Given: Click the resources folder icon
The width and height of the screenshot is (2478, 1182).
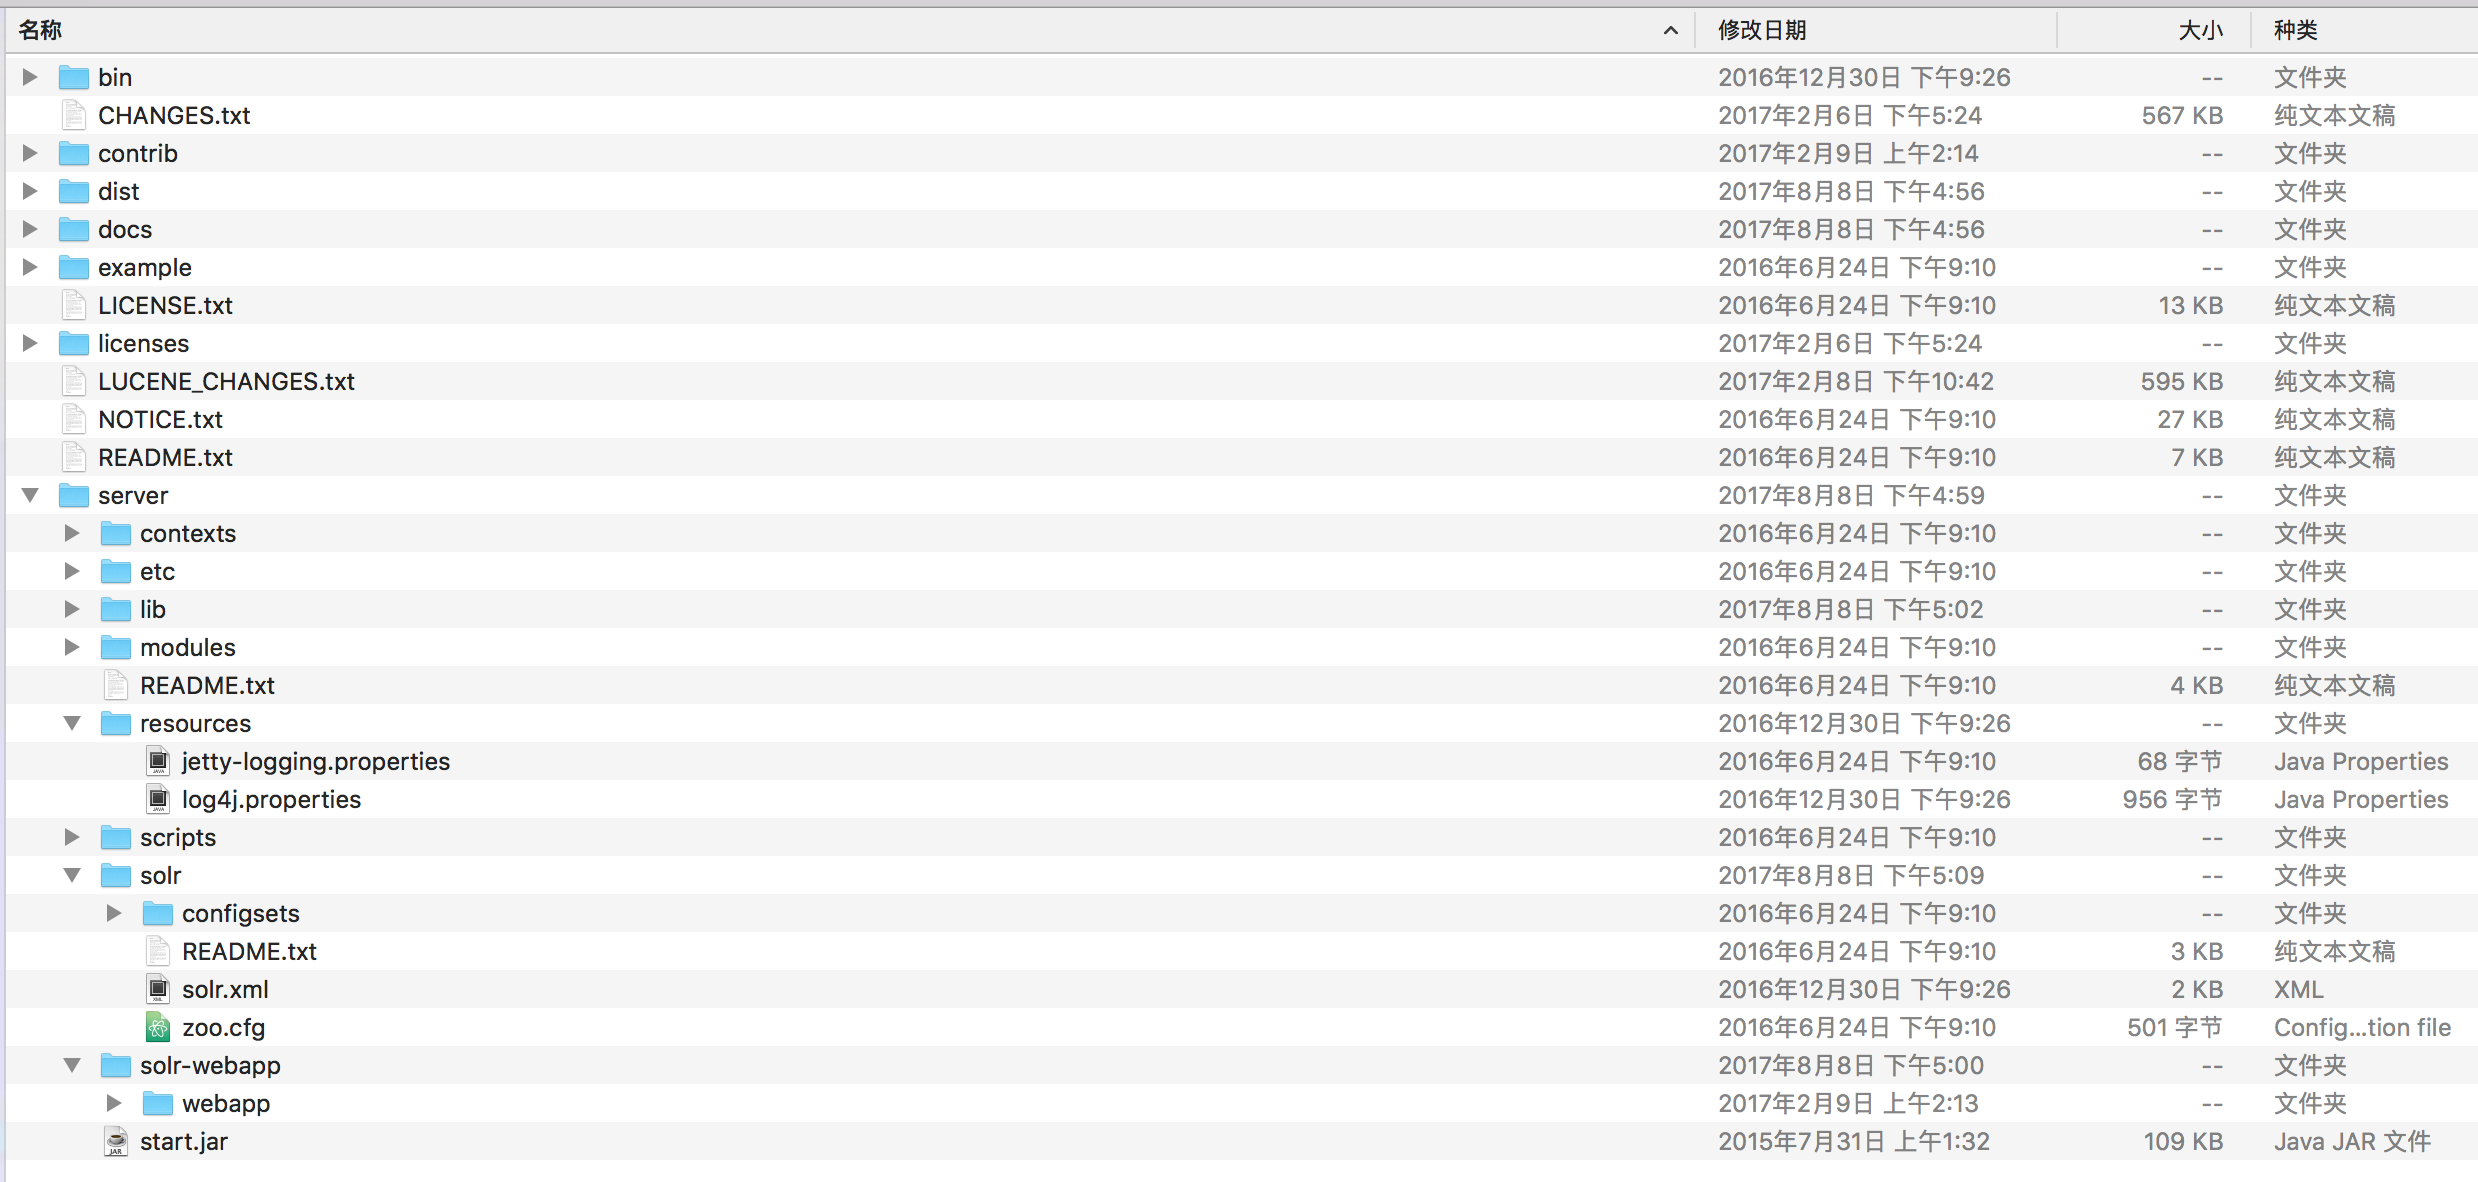Looking at the screenshot, I should pyautogui.click(x=115, y=723).
